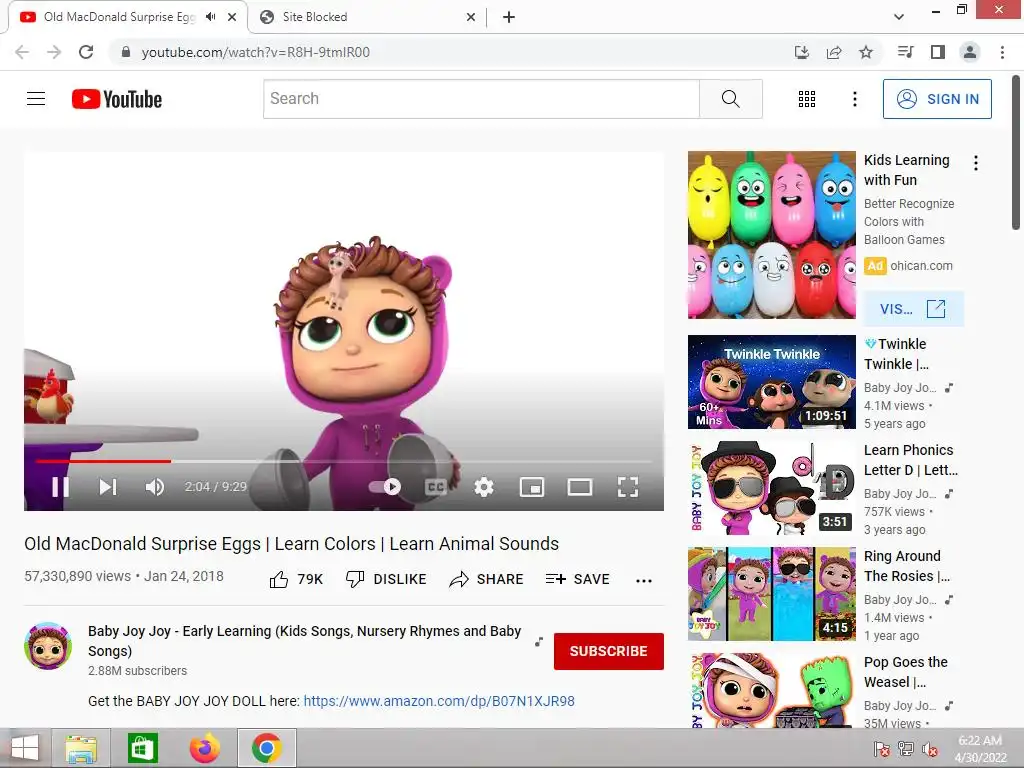The width and height of the screenshot is (1024, 768).
Task: Mute the tab via speaker icon
Action: click(210, 17)
